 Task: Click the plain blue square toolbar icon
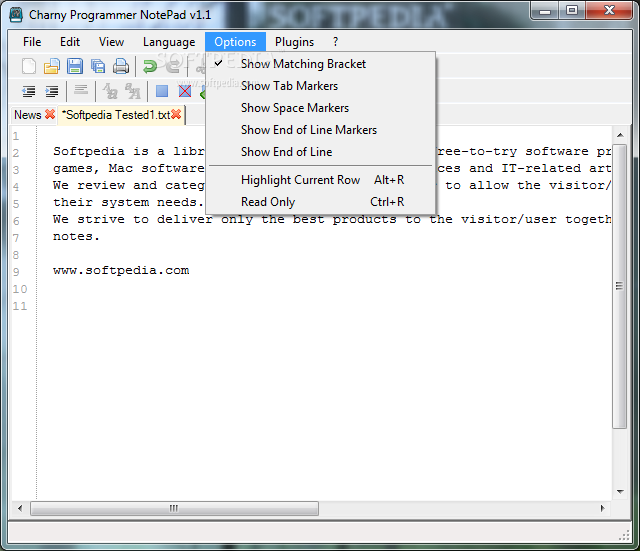point(162,91)
